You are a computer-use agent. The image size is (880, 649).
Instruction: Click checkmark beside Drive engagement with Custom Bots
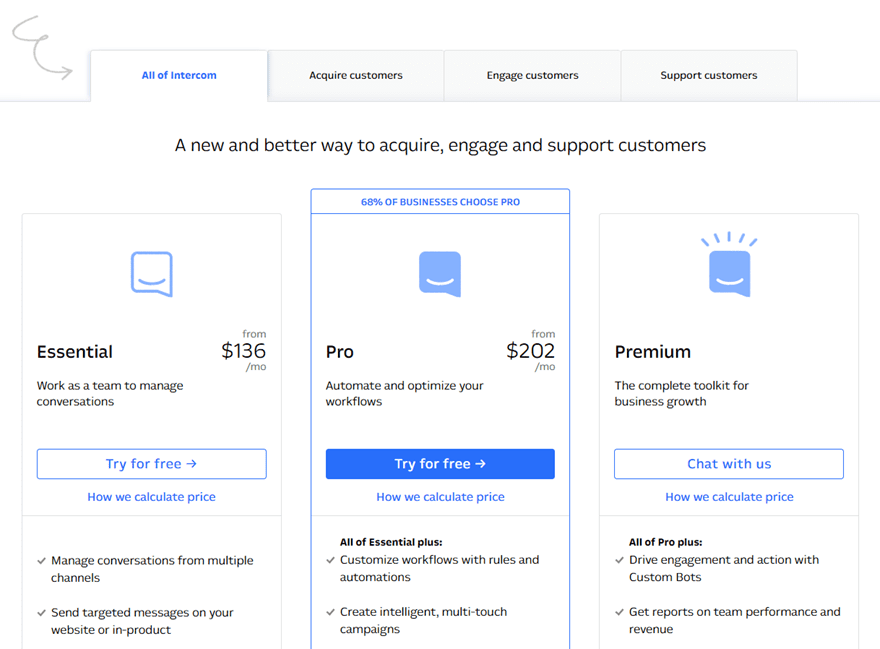pyautogui.click(x=619, y=560)
